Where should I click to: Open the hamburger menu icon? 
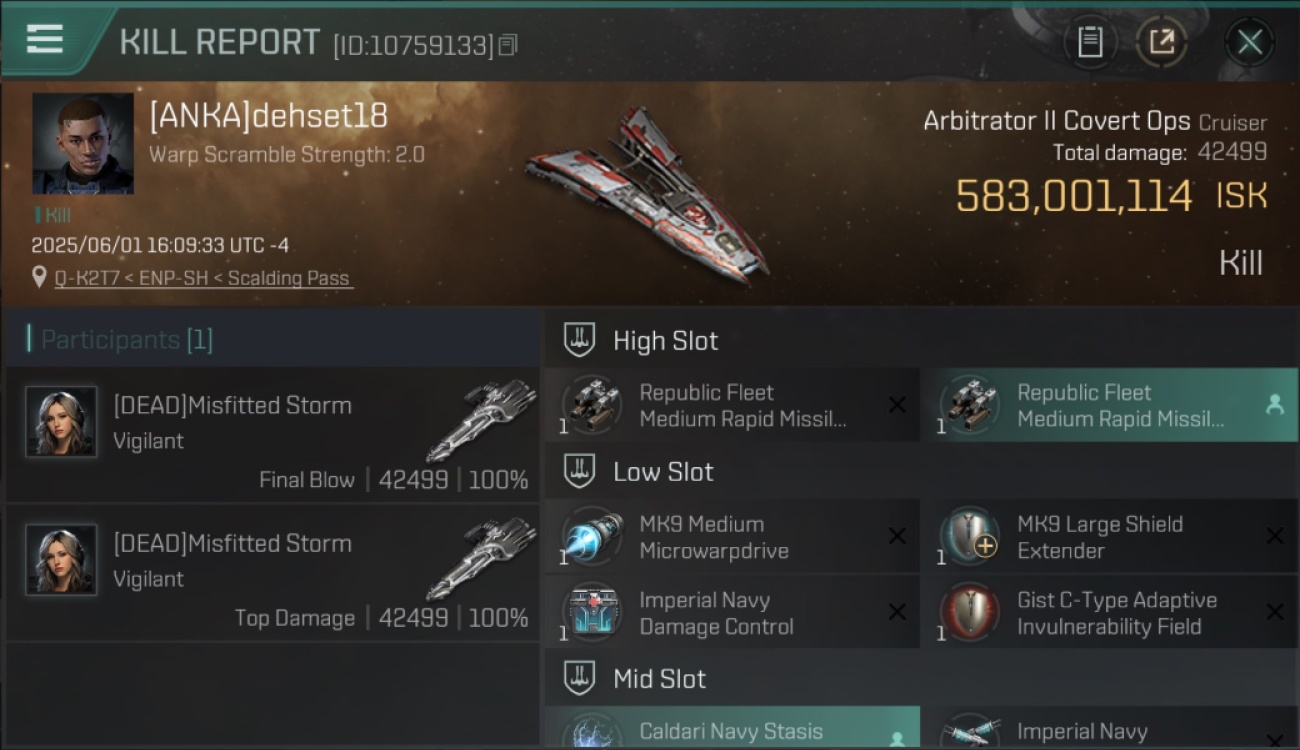(x=45, y=40)
